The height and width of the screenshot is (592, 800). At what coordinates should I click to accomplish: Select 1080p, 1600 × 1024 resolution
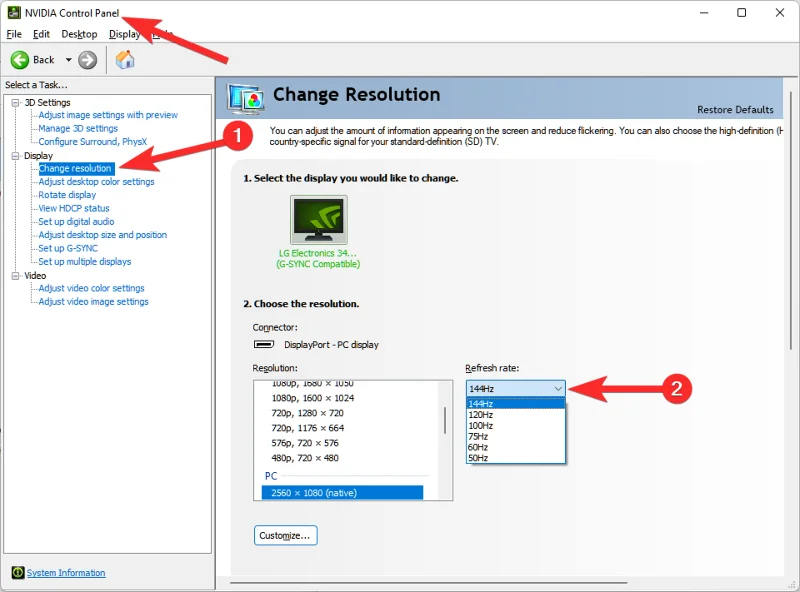click(x=313, y=398)
